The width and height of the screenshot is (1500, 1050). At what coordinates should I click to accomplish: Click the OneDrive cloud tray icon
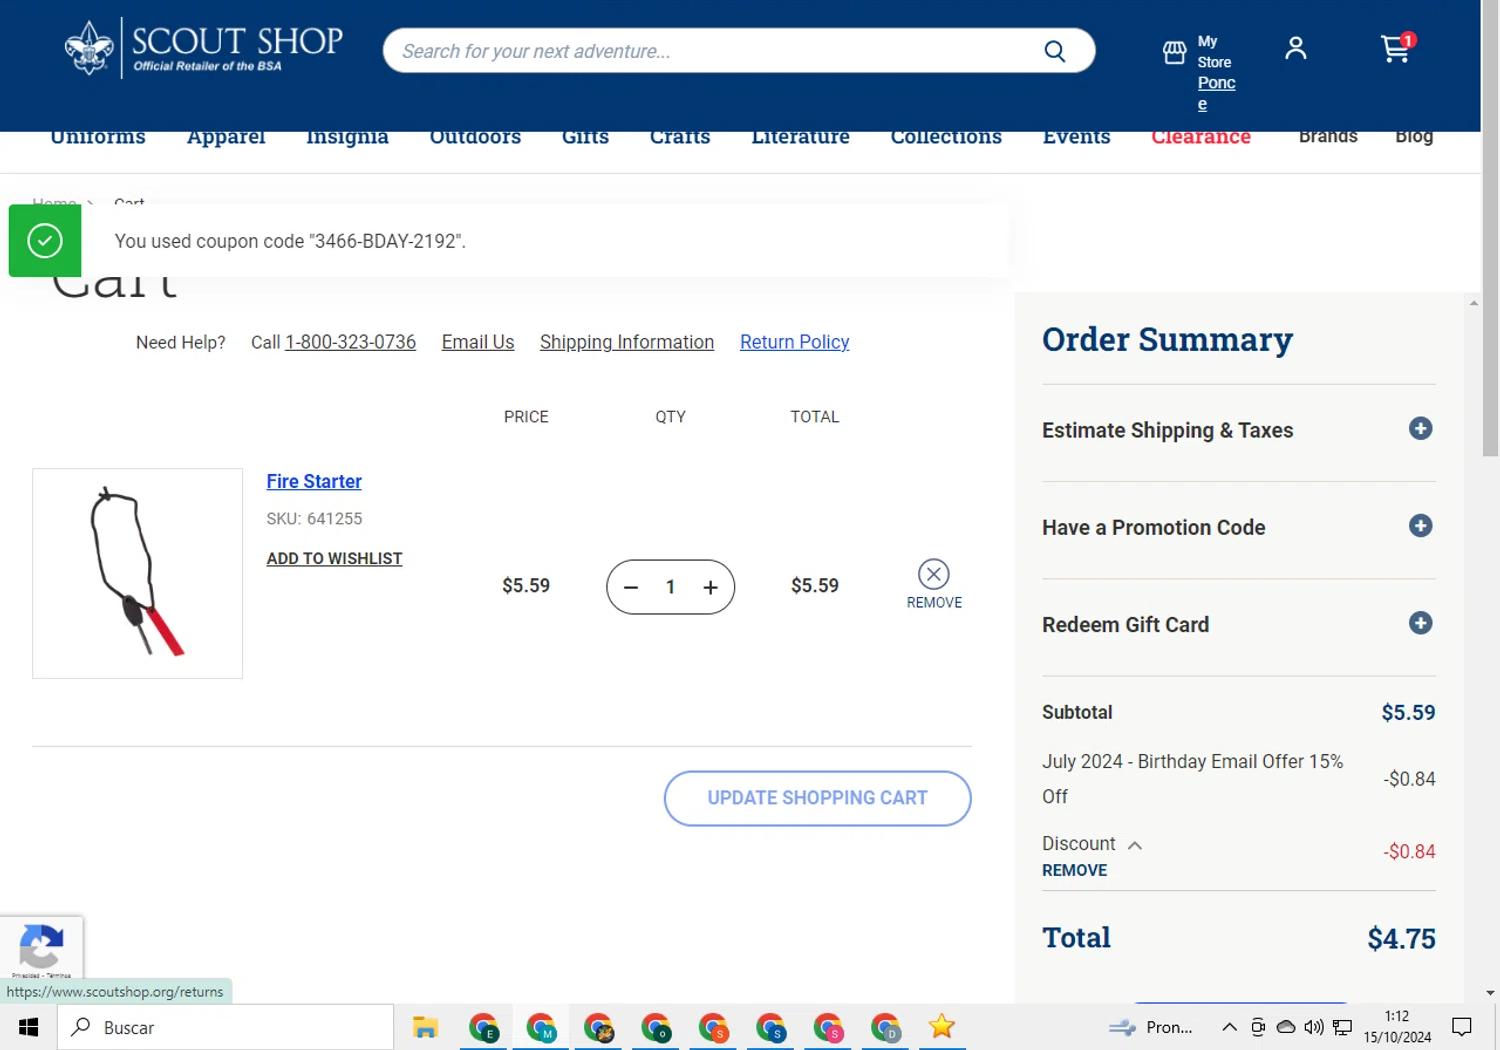(x=1286, y=1027)
